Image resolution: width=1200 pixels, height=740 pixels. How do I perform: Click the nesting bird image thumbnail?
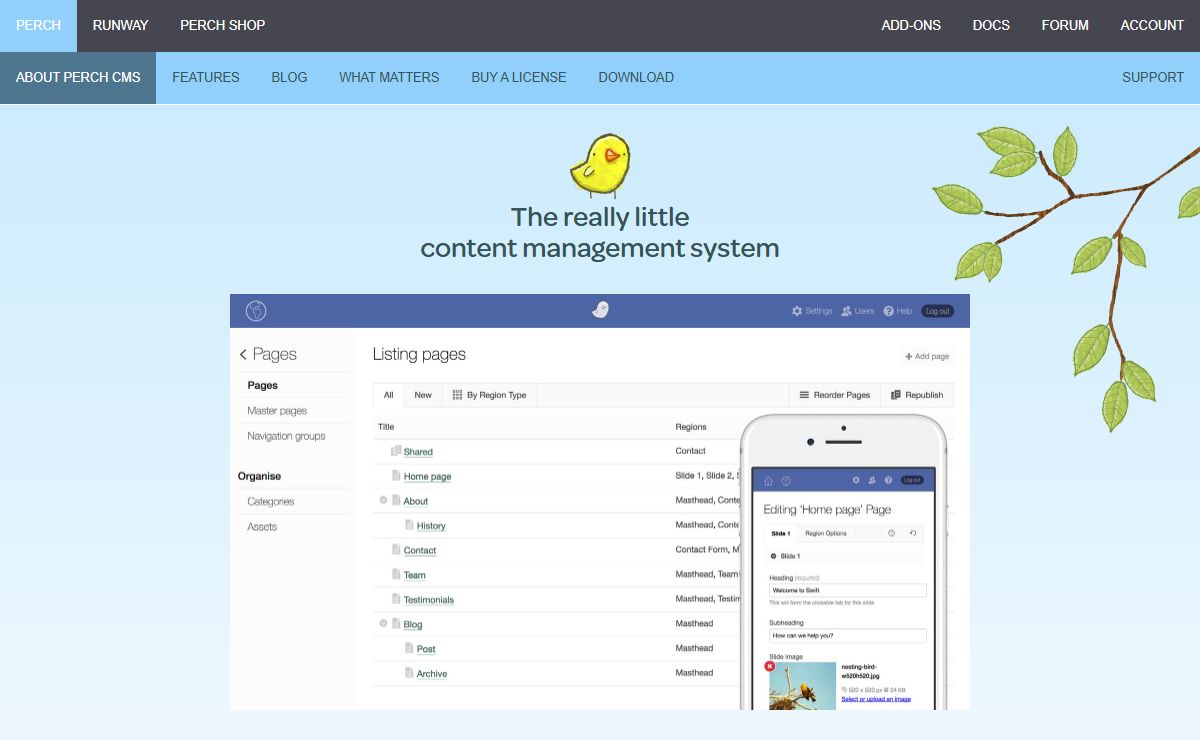point(803,686)
